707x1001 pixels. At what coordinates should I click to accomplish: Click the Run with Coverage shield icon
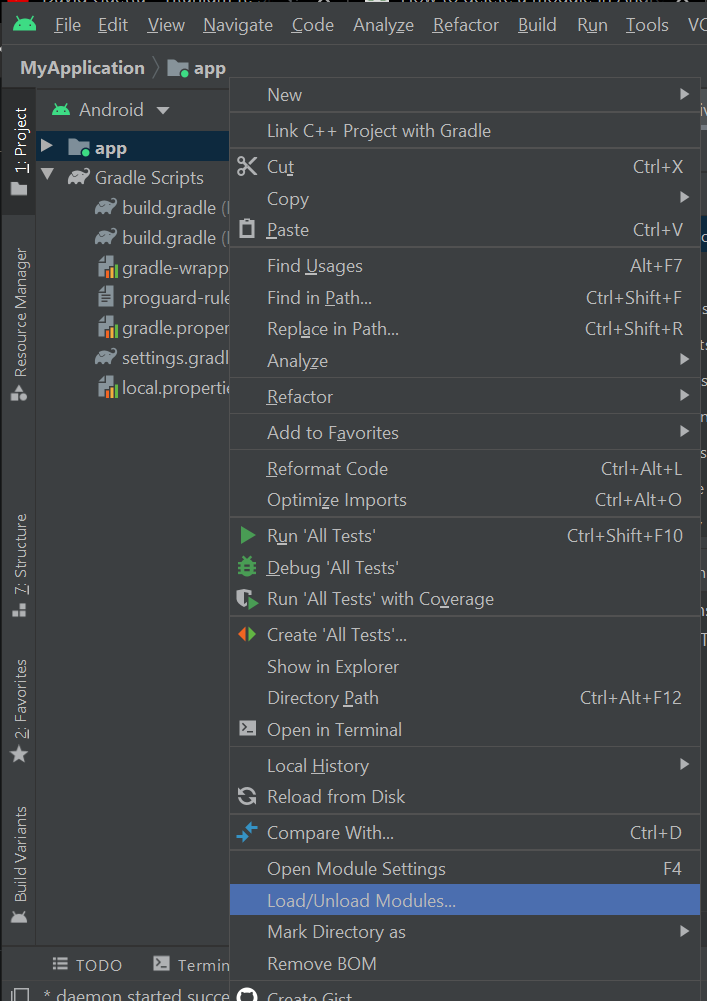(247, 599)
